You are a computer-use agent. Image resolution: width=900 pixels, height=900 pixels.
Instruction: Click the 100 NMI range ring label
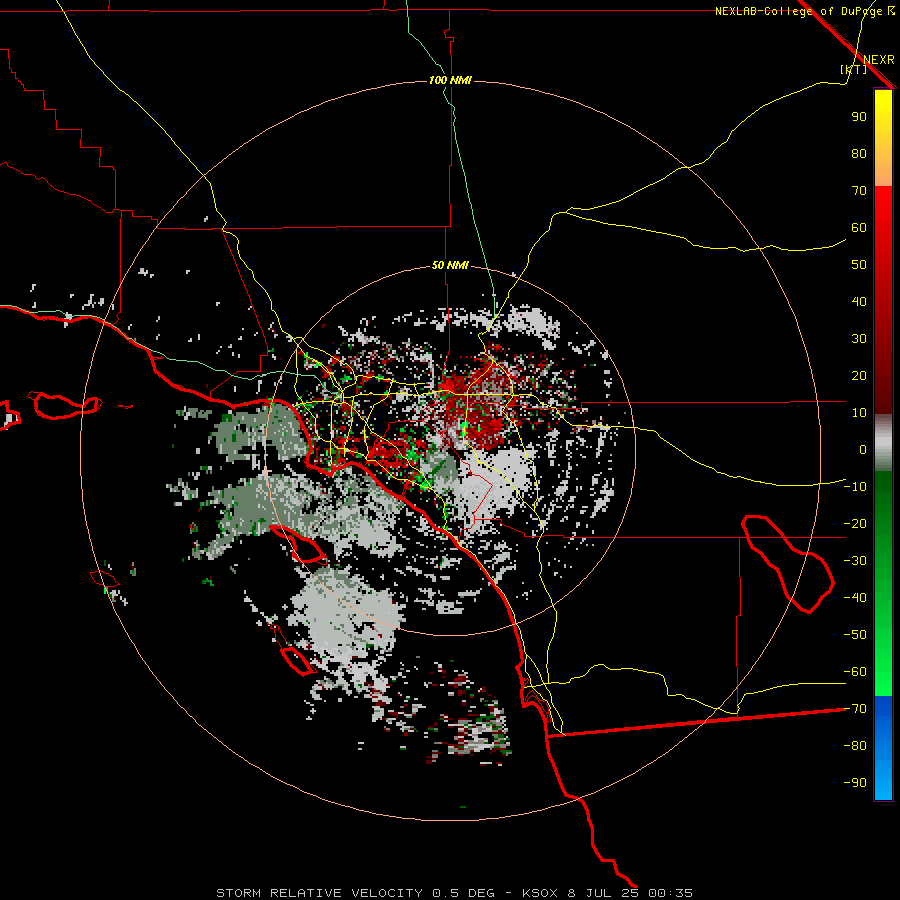[450, 80]
